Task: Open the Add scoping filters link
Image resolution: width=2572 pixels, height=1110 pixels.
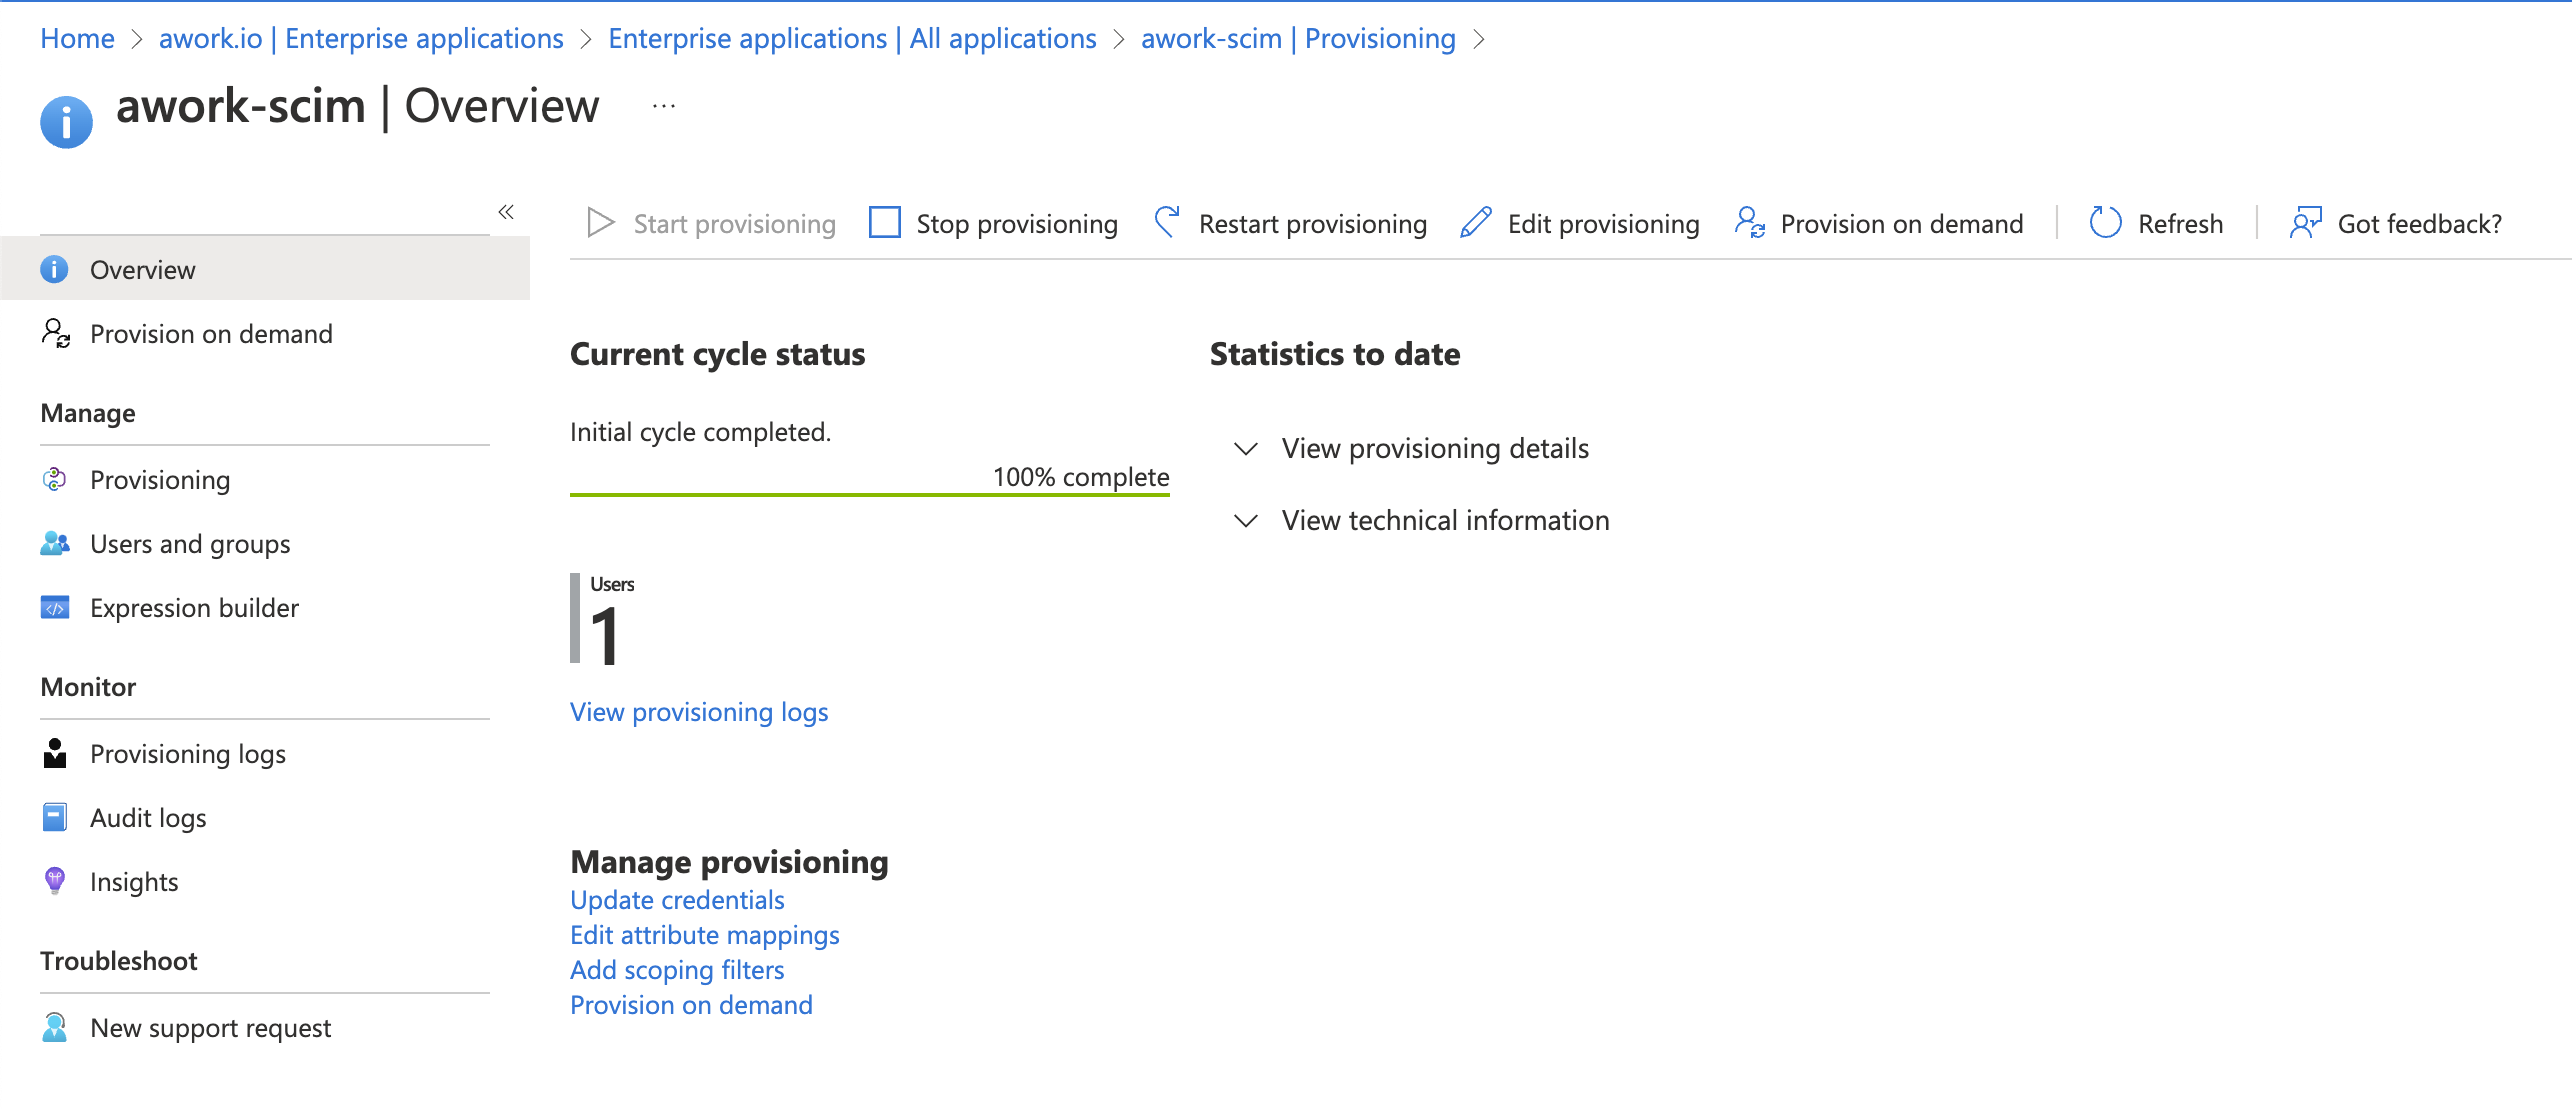Action: [677, 969]
